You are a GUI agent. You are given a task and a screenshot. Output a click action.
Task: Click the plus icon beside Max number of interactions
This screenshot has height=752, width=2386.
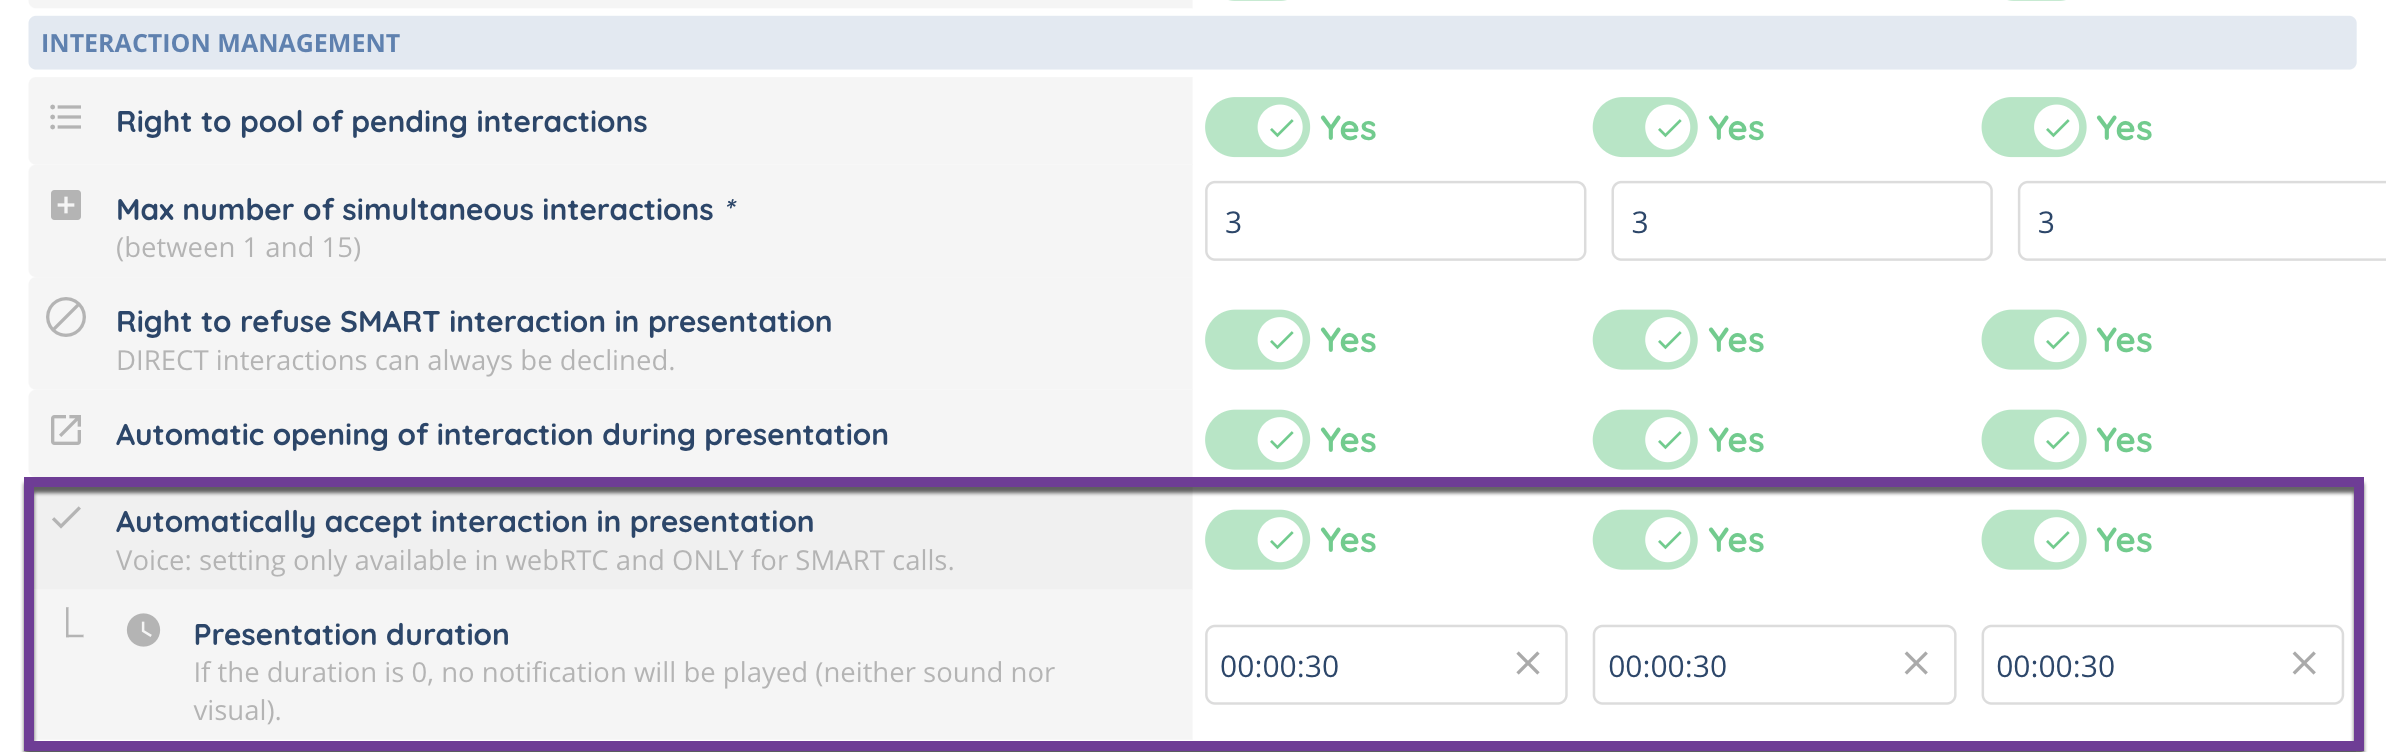(x=66, y=206)
